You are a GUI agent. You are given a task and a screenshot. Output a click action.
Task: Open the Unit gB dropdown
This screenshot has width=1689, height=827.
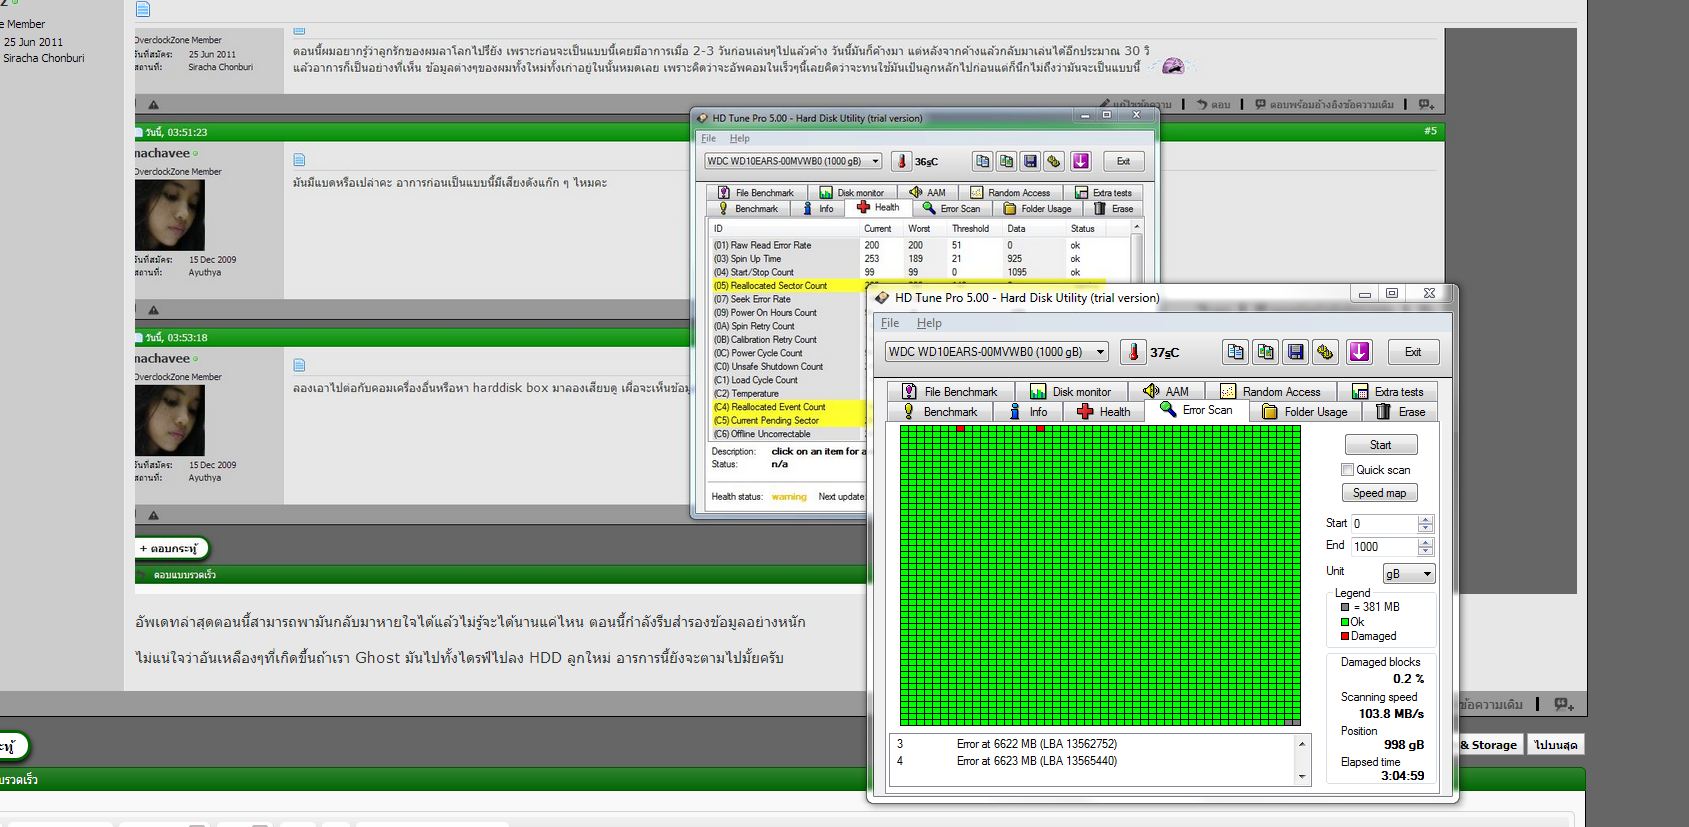(x=1408, y=574)
